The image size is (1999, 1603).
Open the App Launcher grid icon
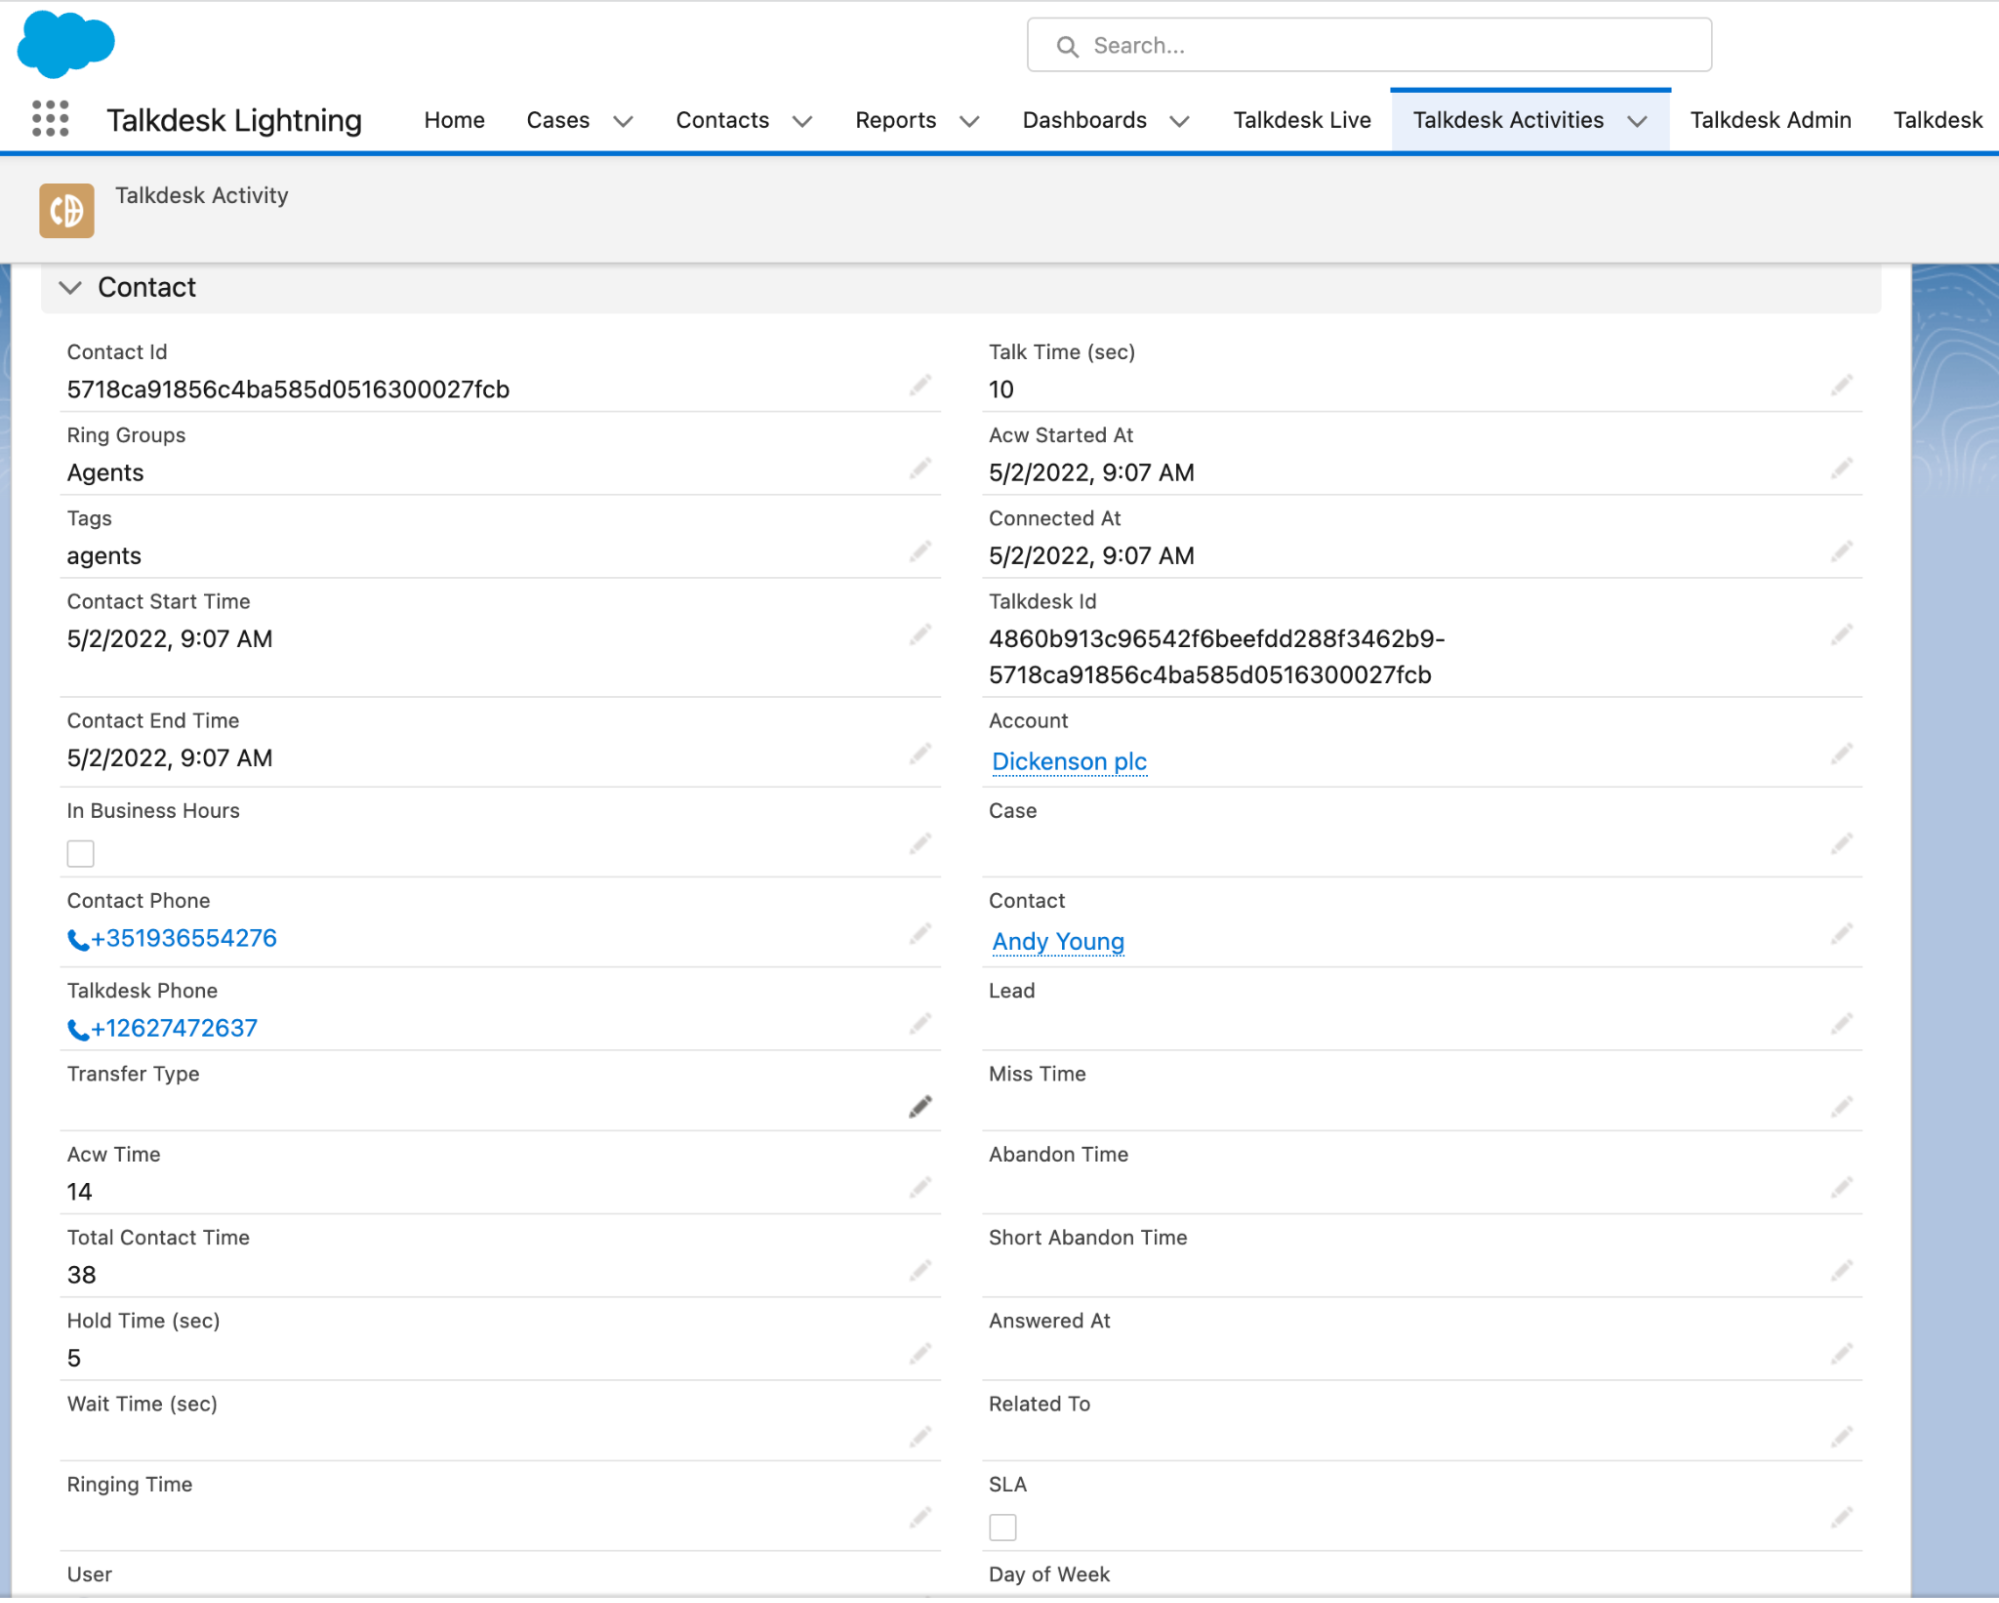pyautogui.click(x=50, y=119)
